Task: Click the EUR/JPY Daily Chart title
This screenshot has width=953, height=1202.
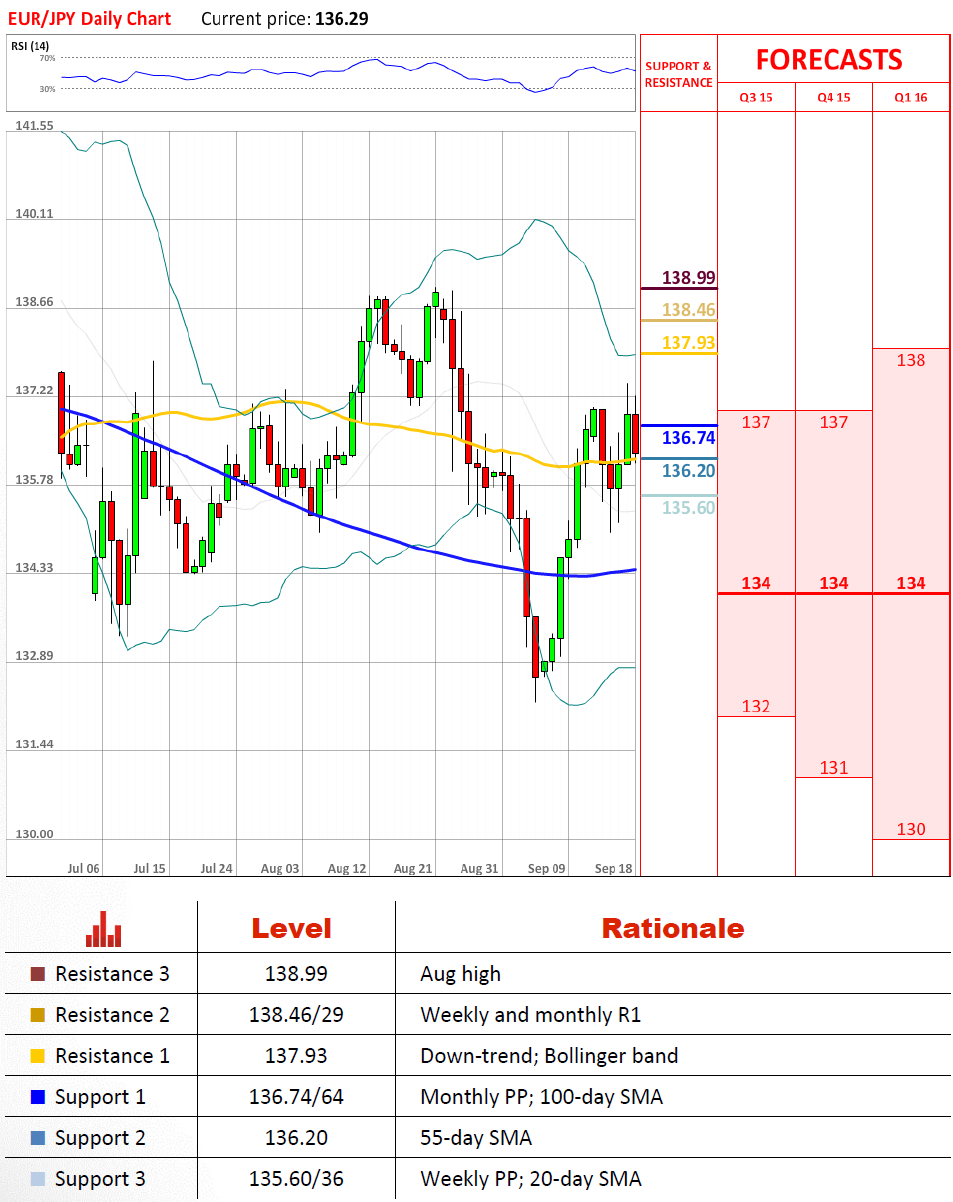Action: point(89,19)
